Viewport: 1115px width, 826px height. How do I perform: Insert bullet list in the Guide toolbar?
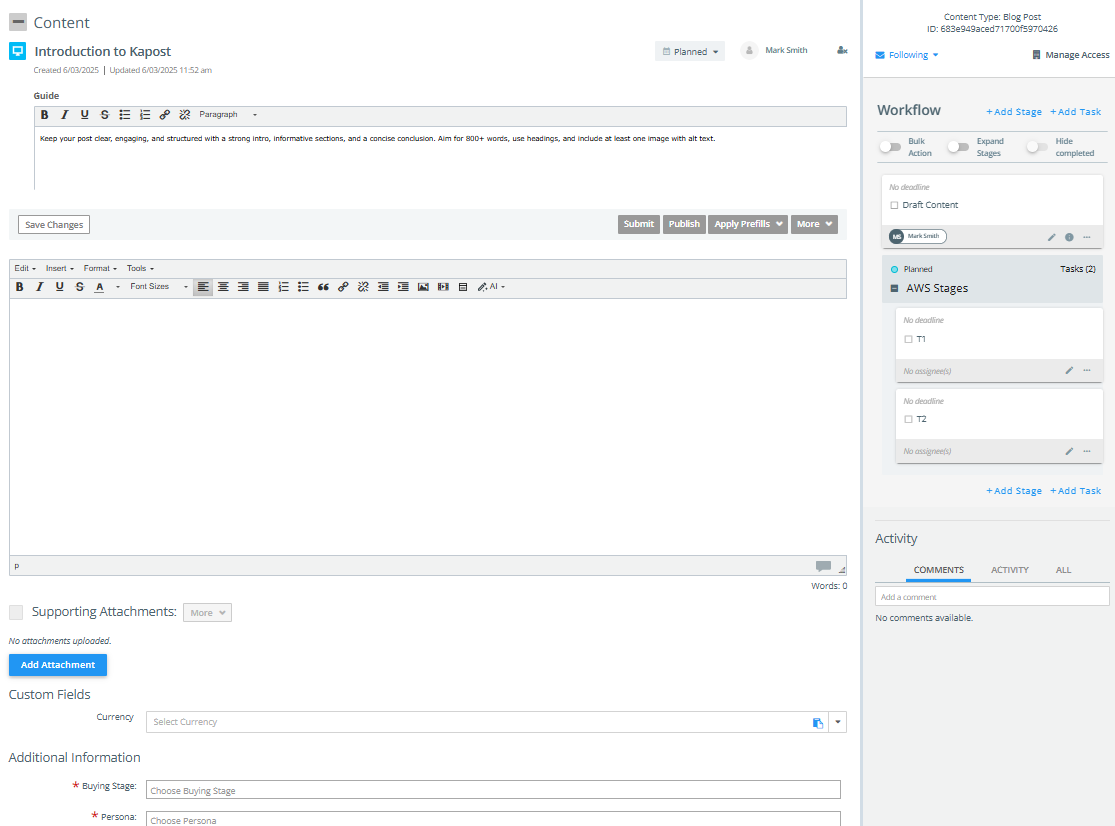pyautogui.click(x=124, y=114)
